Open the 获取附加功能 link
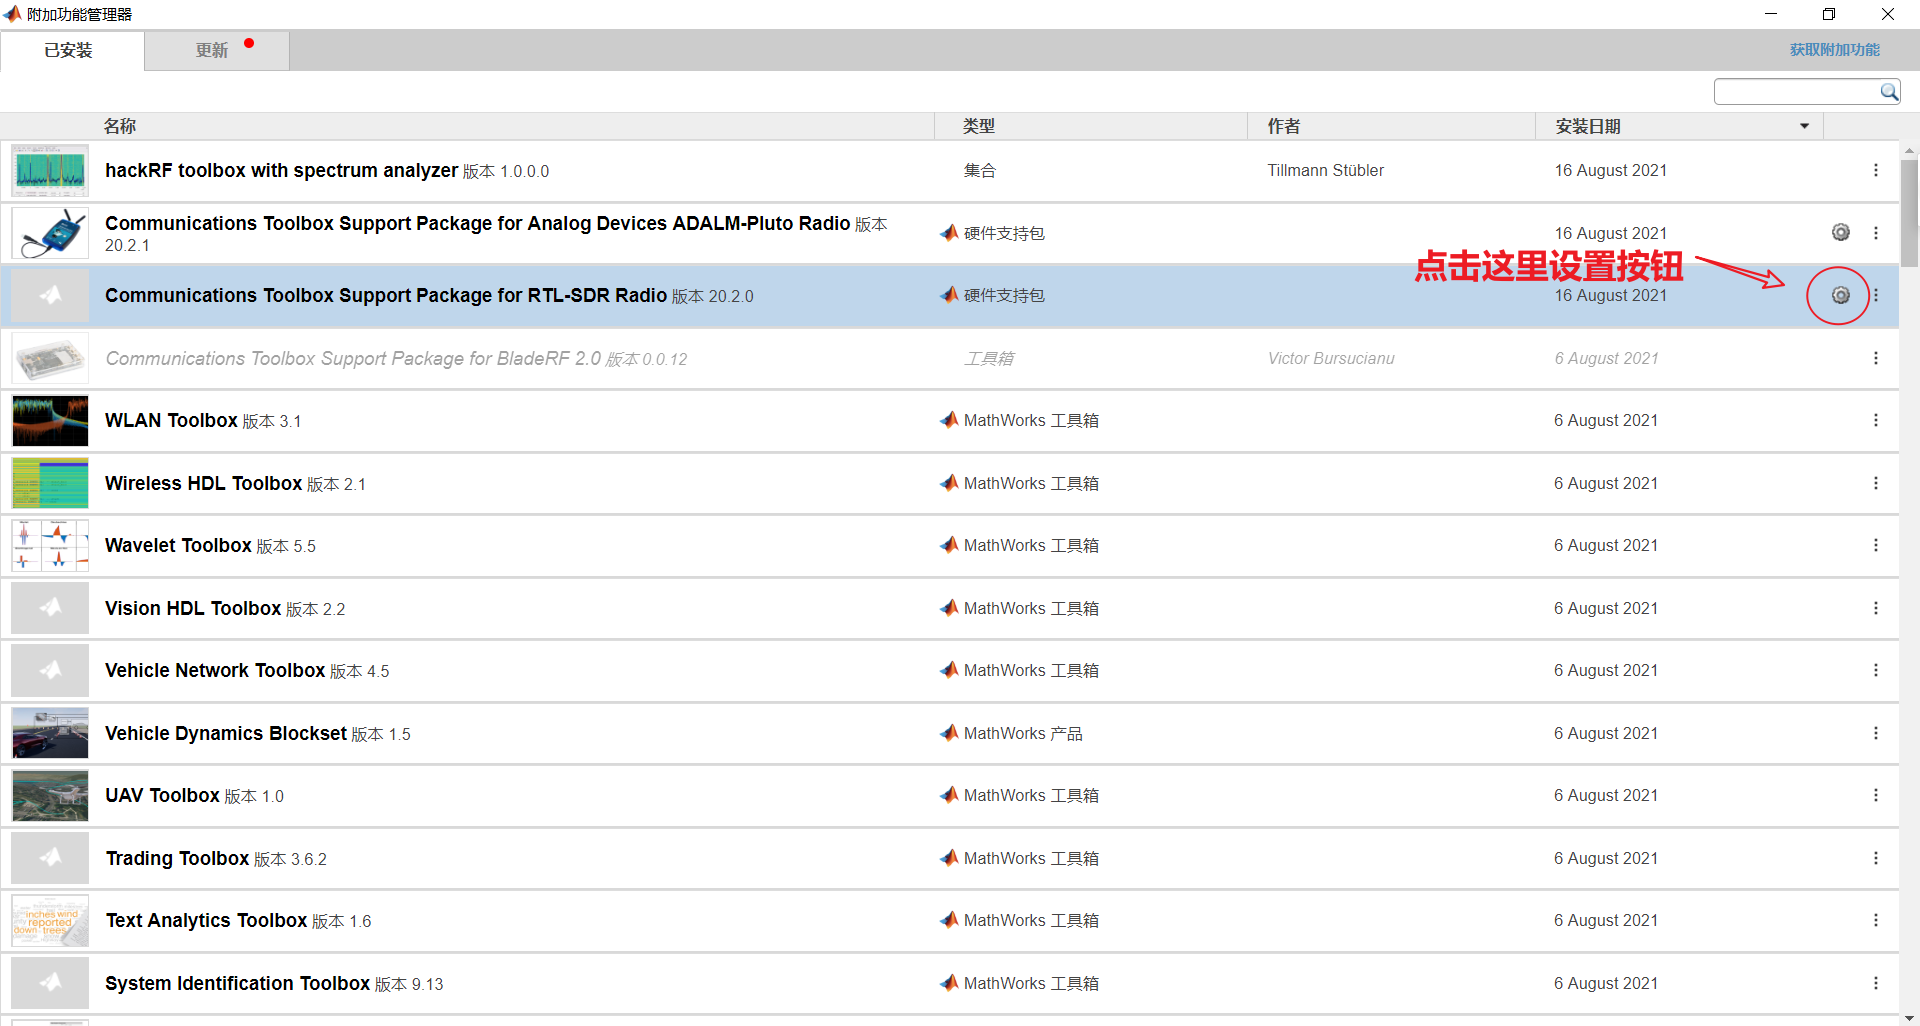Screen dimensions: 1920x1026 pos(1834,49)
